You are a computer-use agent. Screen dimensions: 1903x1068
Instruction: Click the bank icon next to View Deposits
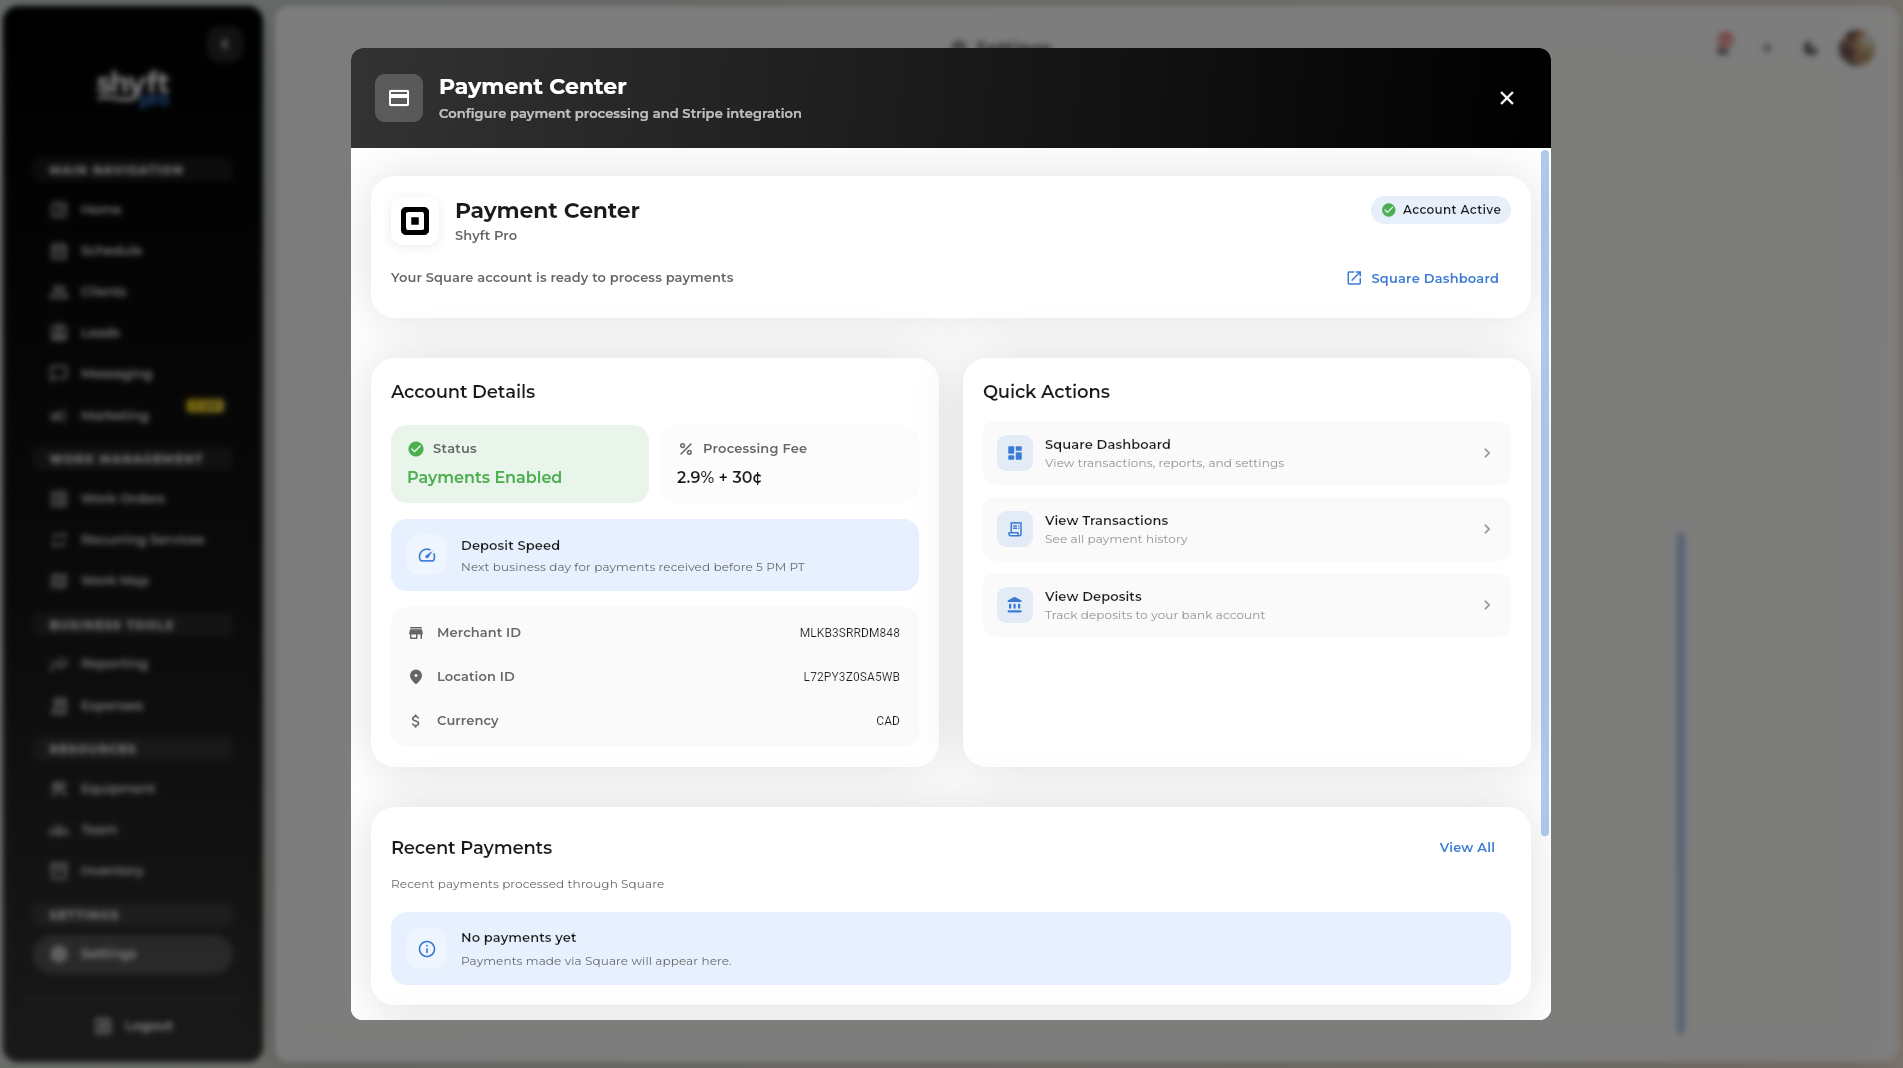click(x=1013, y=604)
